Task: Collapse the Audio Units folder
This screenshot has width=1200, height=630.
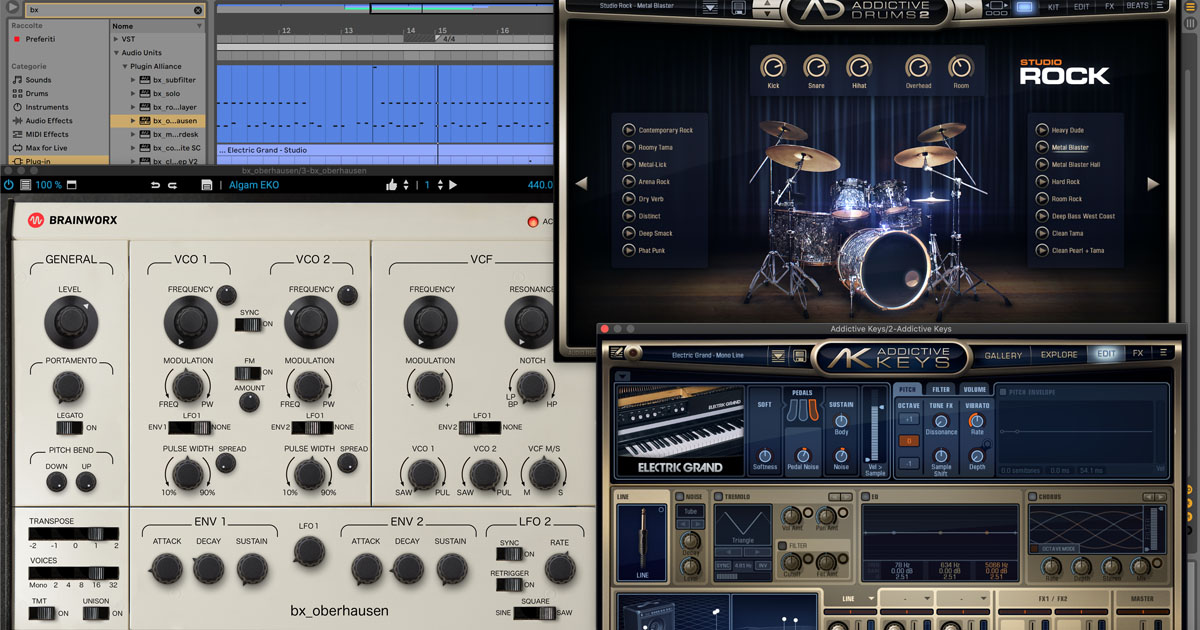Action: point(115,52)
